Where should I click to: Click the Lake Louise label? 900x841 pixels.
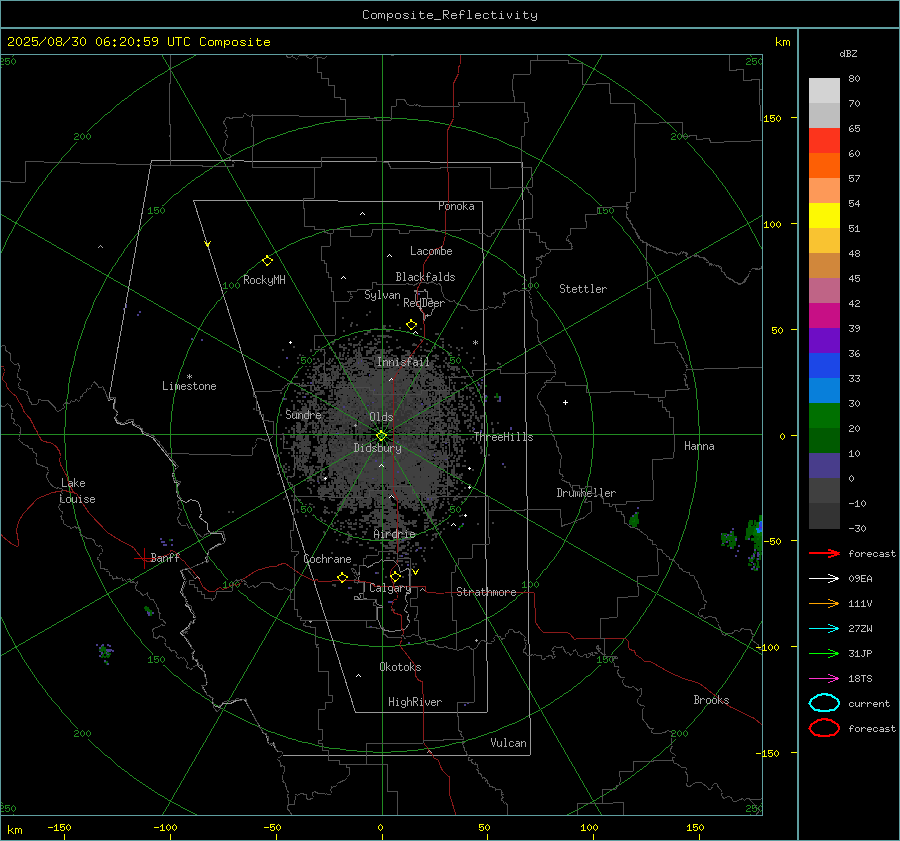[x=77, y=491]
